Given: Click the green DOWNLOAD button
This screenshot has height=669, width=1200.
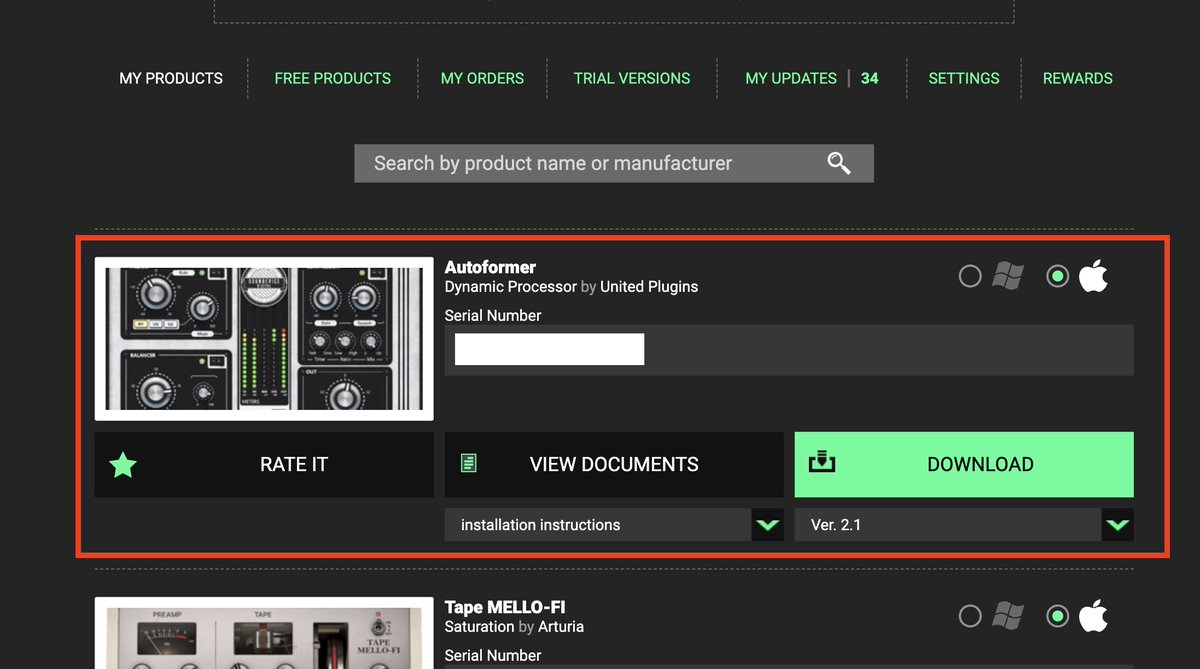Looking at the screenshot, I should (x=964, y=464).
